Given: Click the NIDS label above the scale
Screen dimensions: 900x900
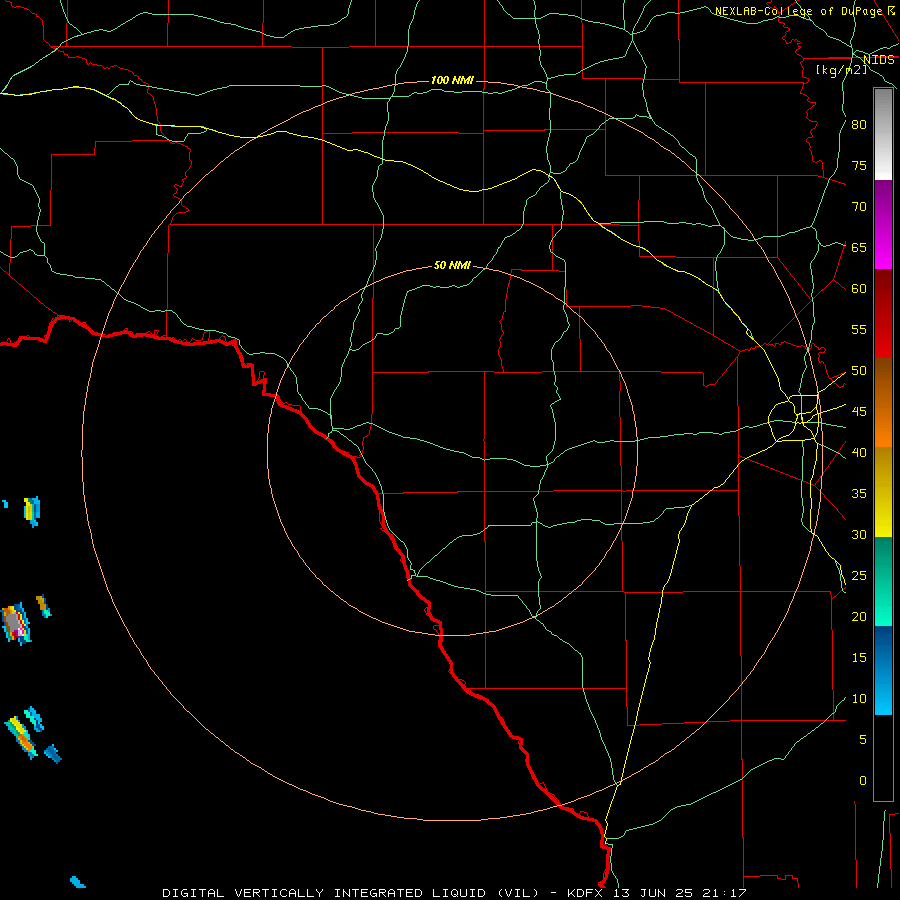Looking at the screenshot, I should coord(879,59).
